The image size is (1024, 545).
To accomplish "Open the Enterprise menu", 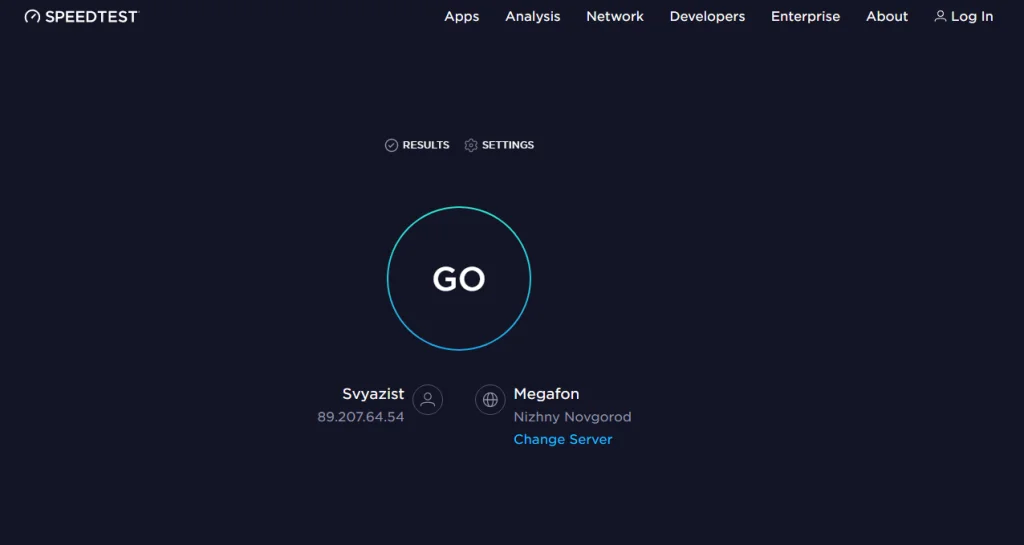I will pyautogui.click(x=805, y=16).
